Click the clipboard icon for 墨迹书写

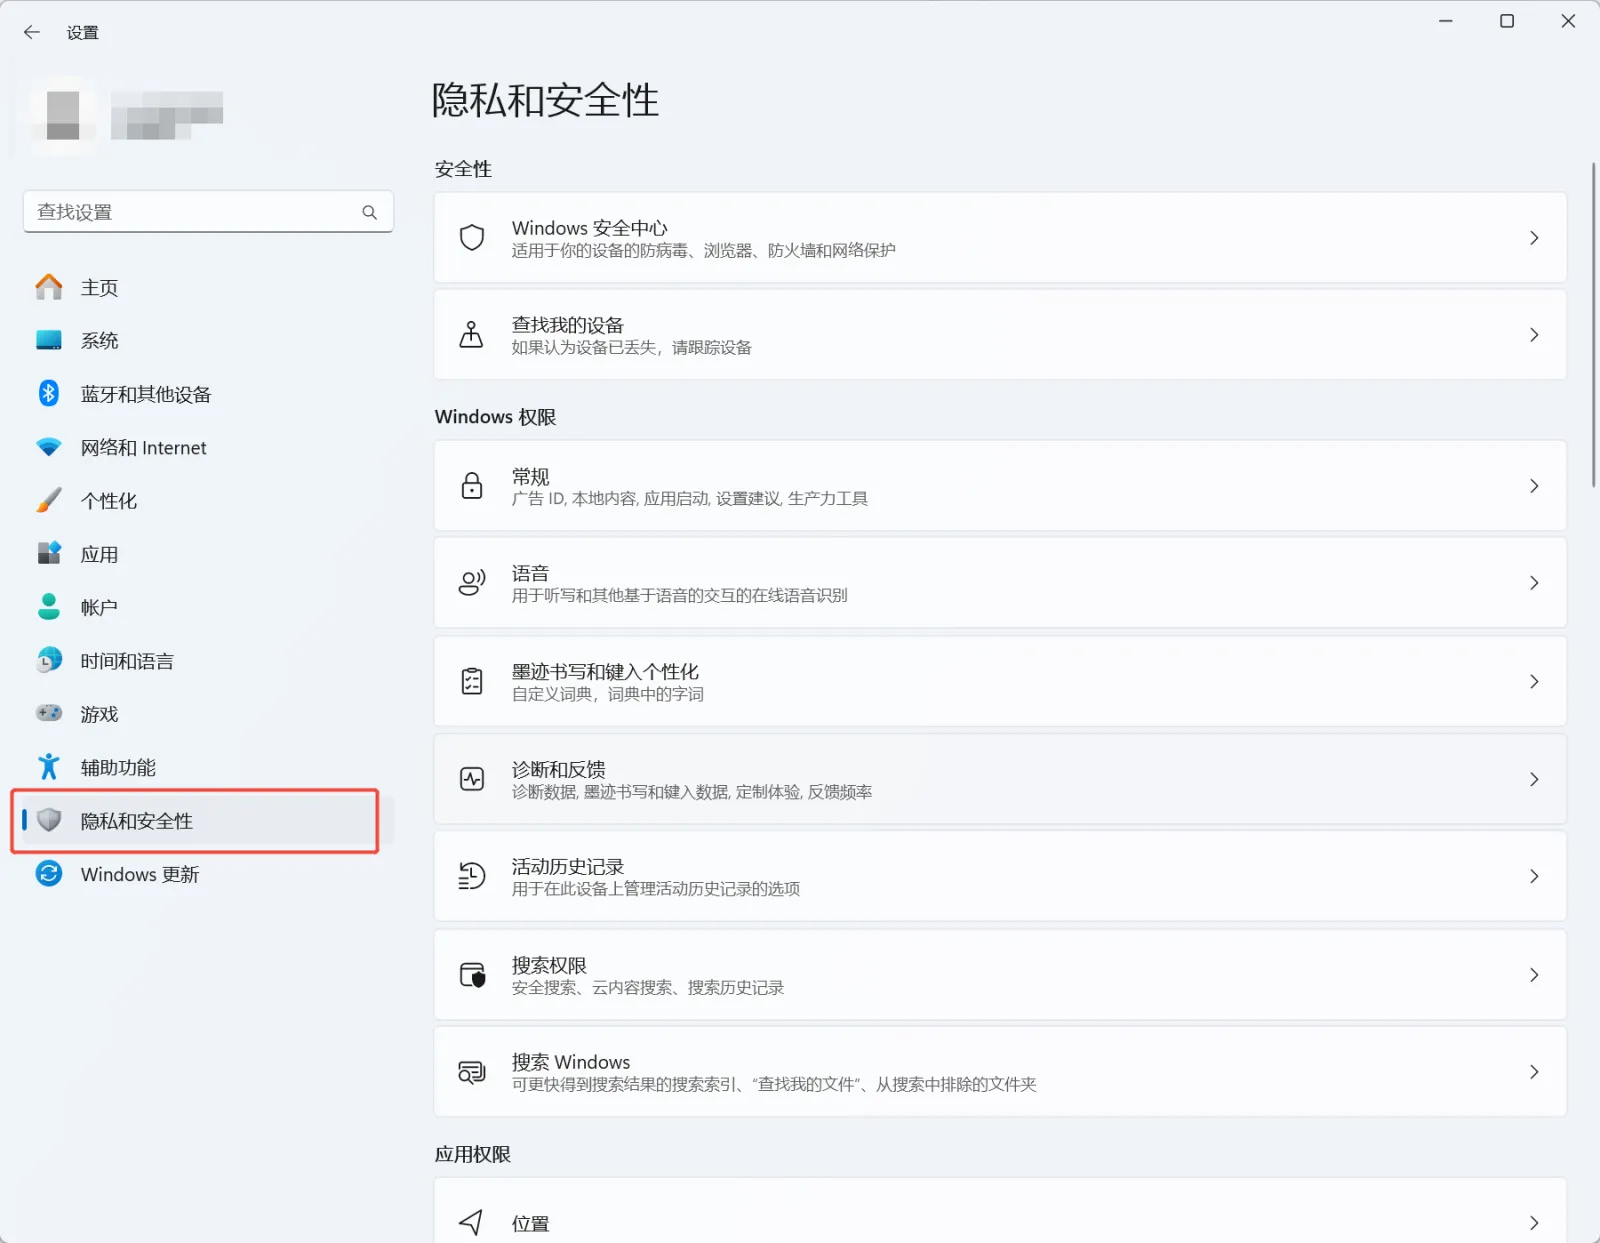point(472,681)
